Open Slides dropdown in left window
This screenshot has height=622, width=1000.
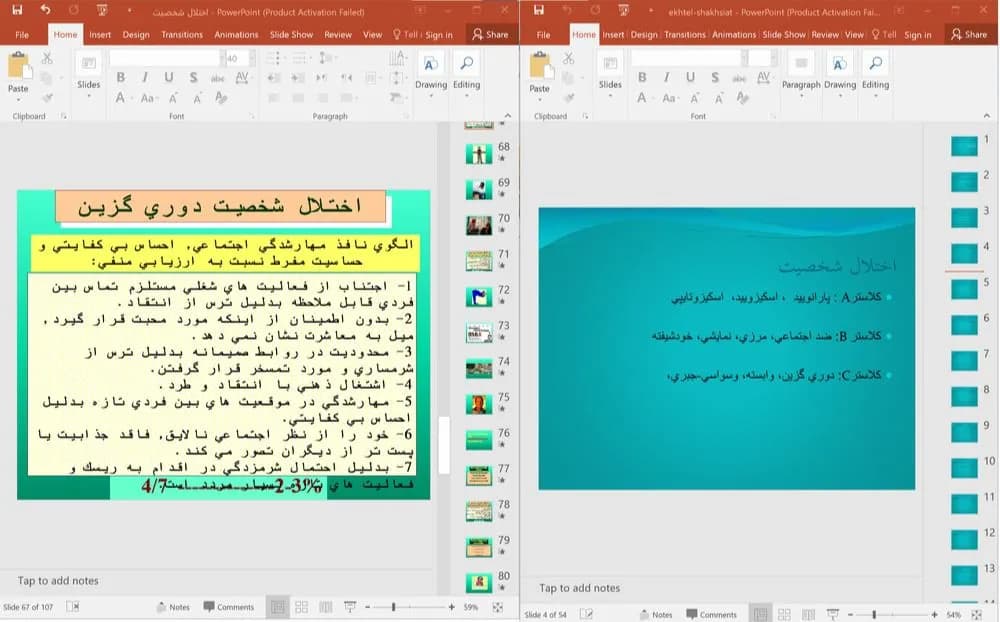[89, 76]
